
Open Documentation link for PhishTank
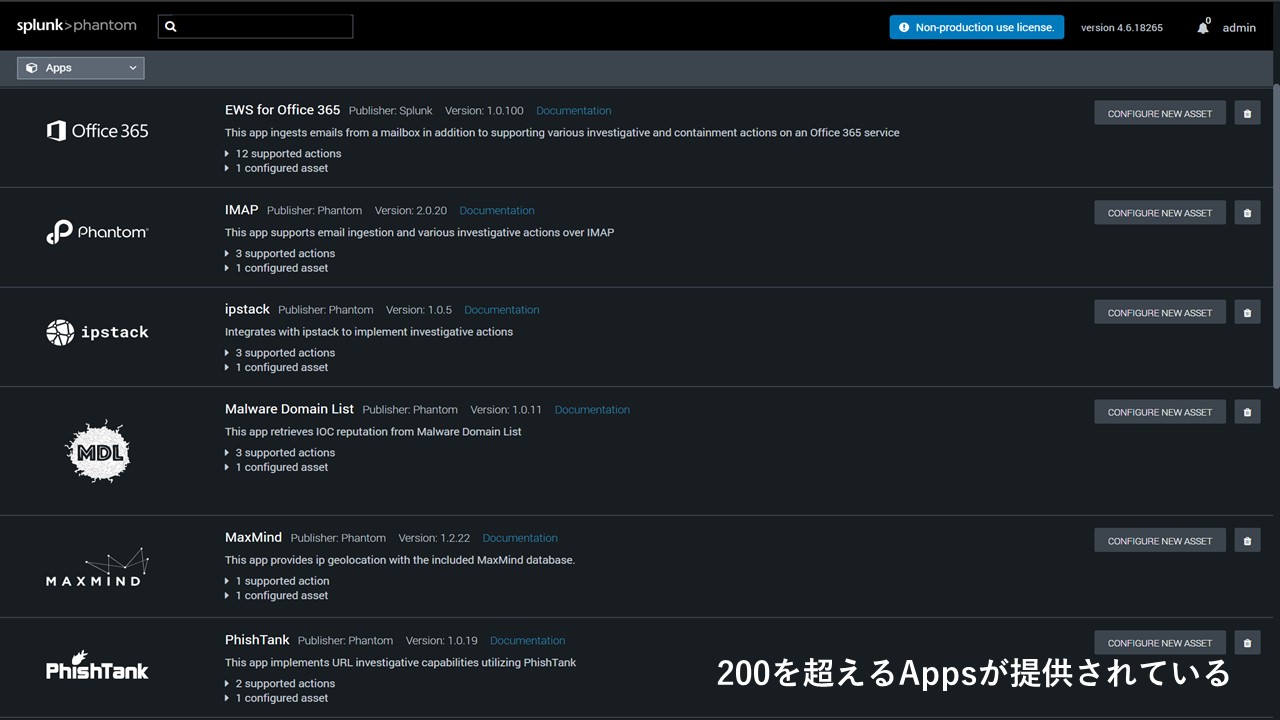(528, 640)
